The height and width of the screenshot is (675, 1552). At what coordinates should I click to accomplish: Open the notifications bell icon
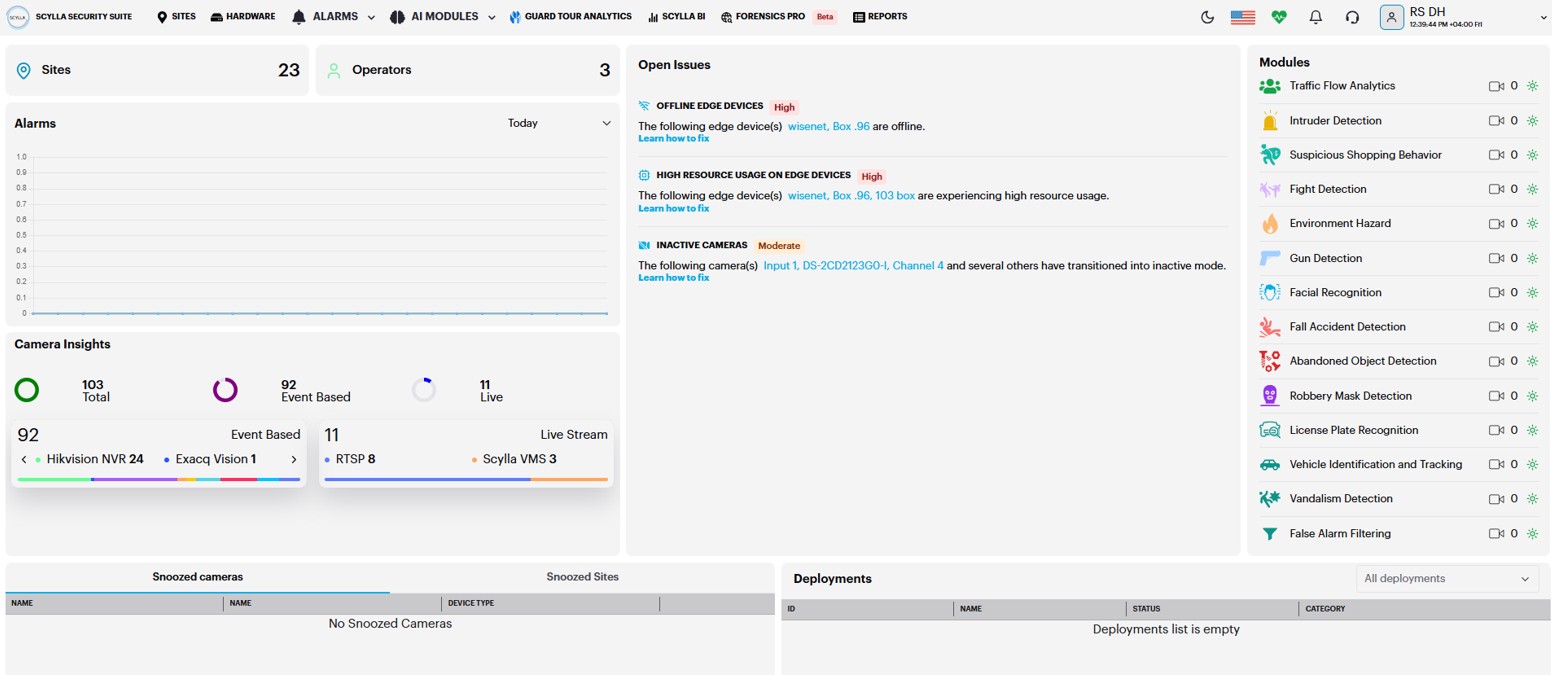[1316, 17]
